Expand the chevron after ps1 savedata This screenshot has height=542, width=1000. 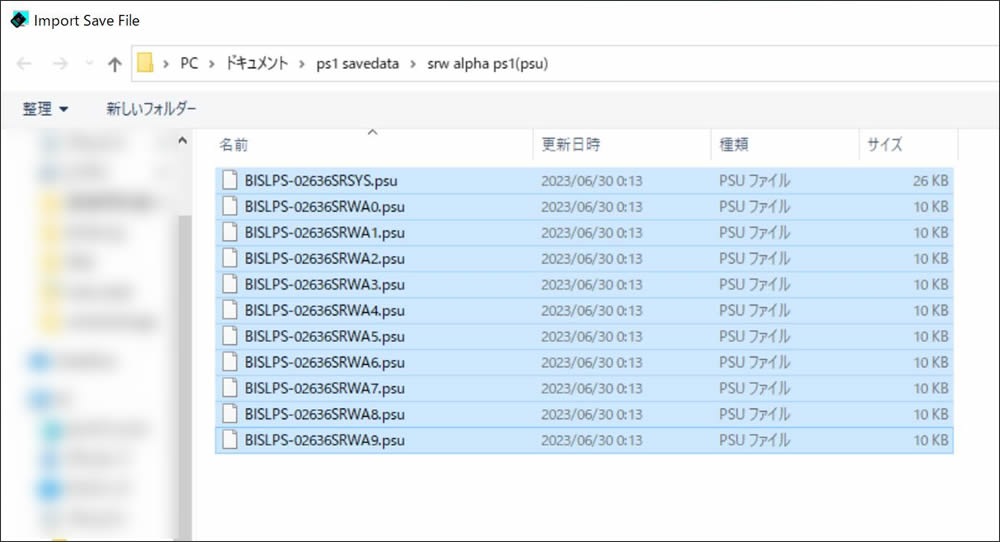tap(413, 64)
